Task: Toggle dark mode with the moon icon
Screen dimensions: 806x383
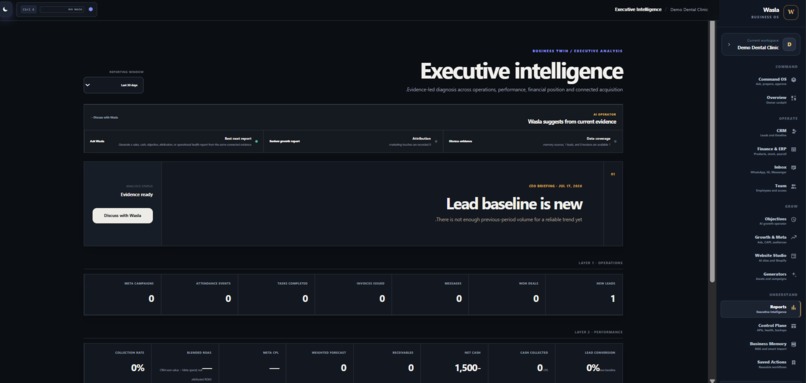Action: (6, 9)
